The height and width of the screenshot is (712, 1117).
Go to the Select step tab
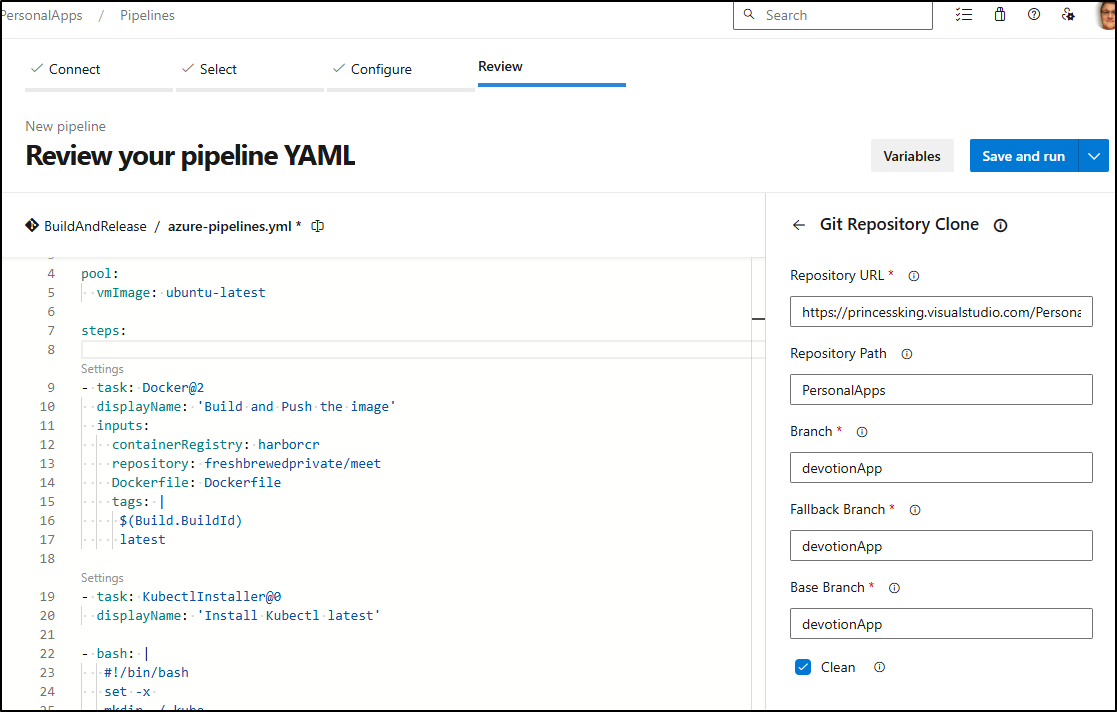click(249, 69)
